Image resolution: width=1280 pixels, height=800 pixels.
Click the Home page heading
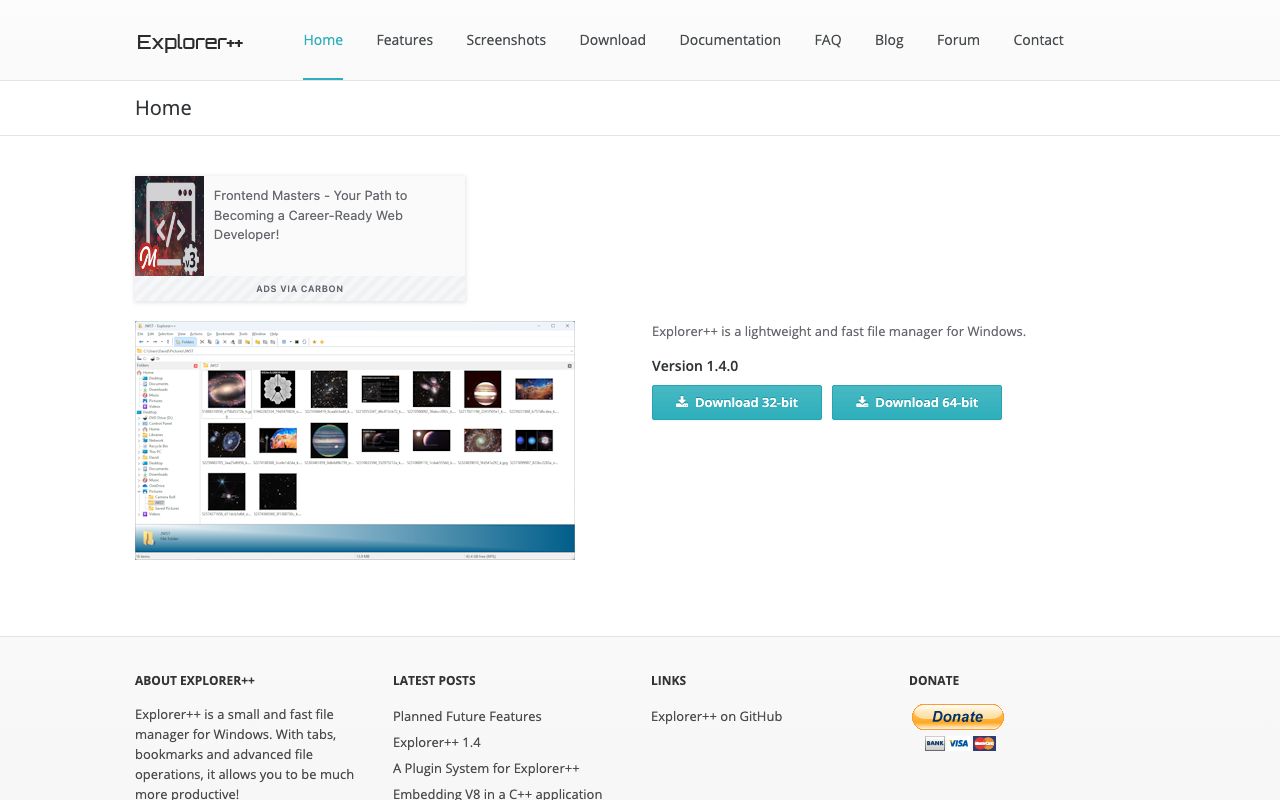[163, 108]
